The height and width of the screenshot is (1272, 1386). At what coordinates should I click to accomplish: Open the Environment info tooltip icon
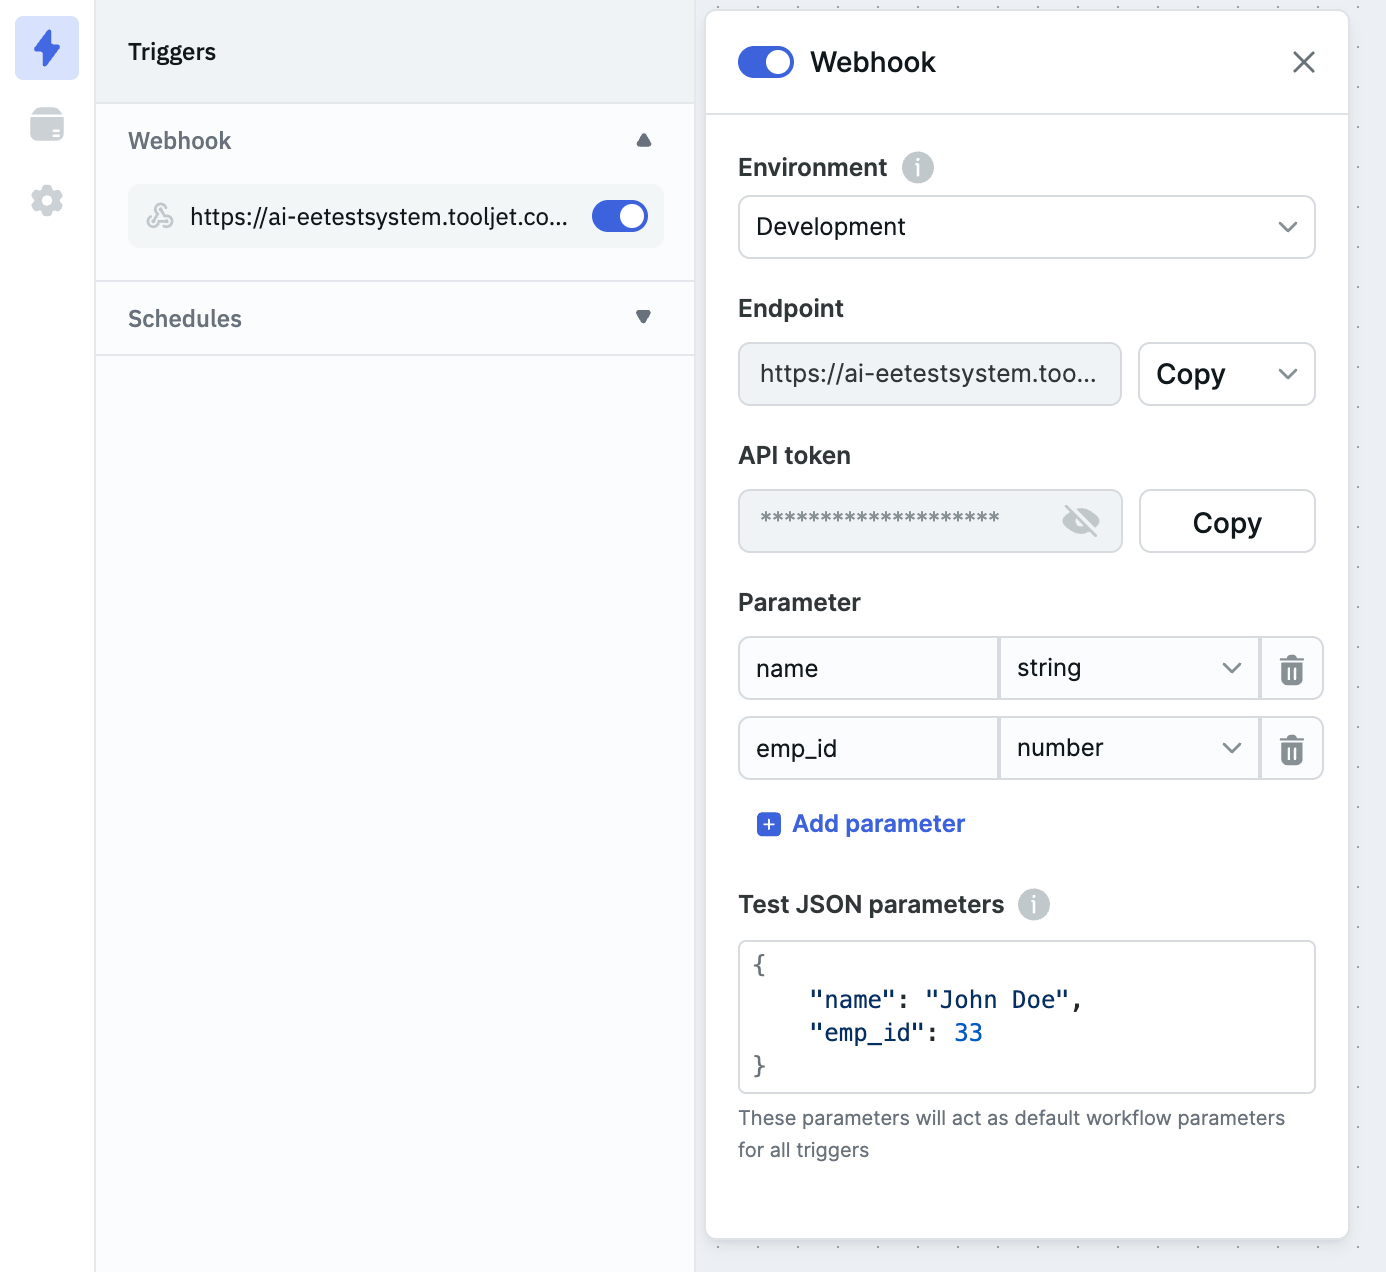(x=917, y=167)
